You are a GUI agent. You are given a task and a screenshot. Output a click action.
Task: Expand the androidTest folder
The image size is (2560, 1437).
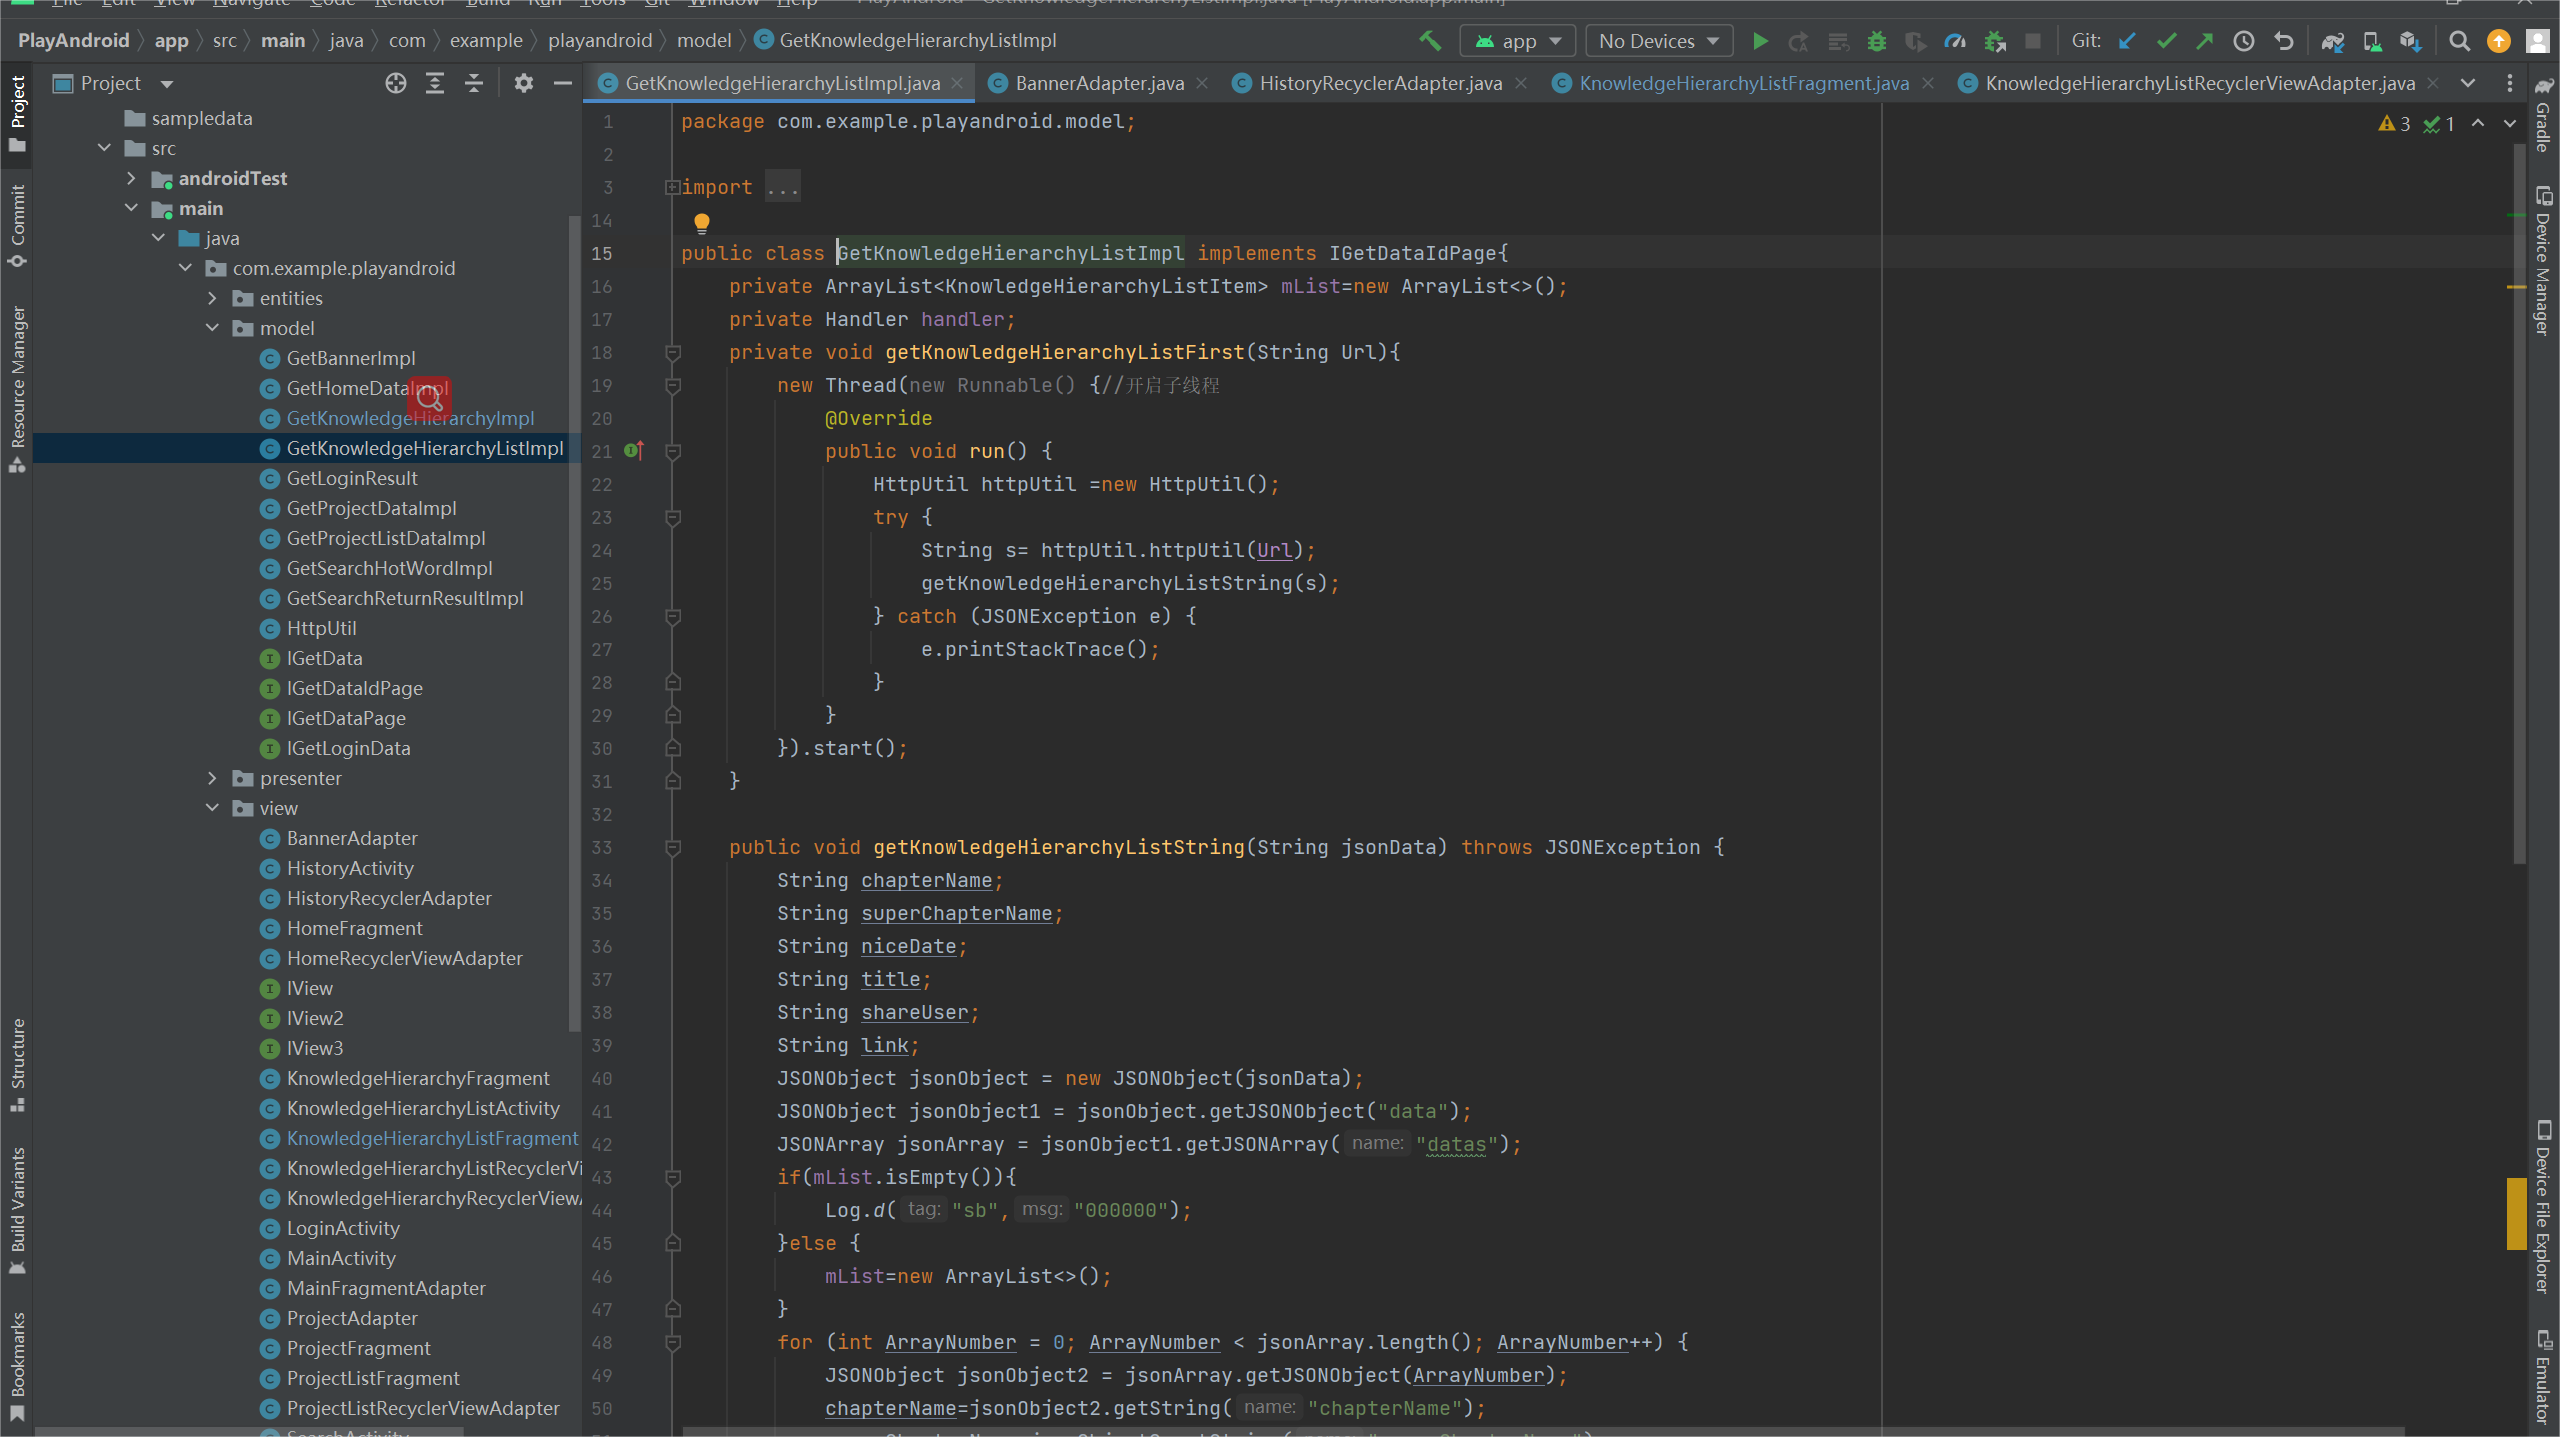tap(131, 178)
